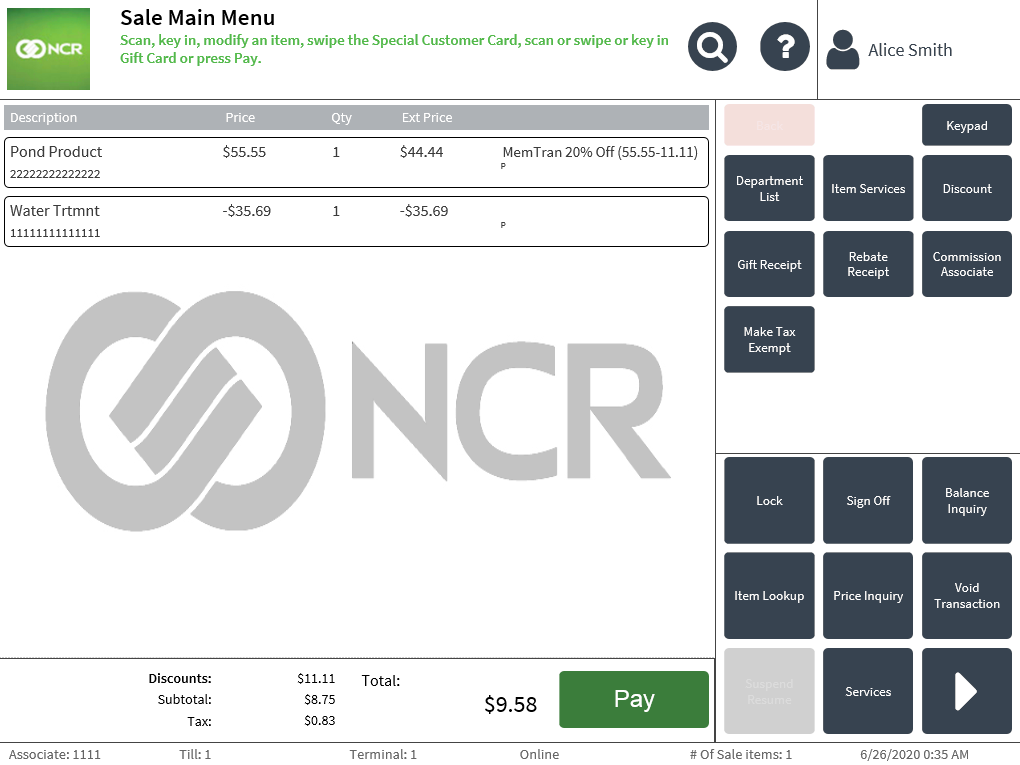This screenshot has width=1020, height=765.
Task: Click the magnifying glass search icon
Action: point(712,47)
